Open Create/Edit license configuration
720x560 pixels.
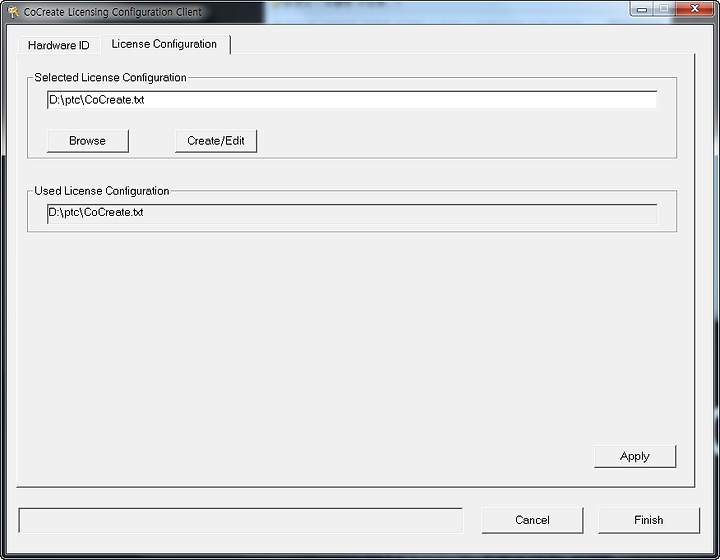tap(216, 141)
